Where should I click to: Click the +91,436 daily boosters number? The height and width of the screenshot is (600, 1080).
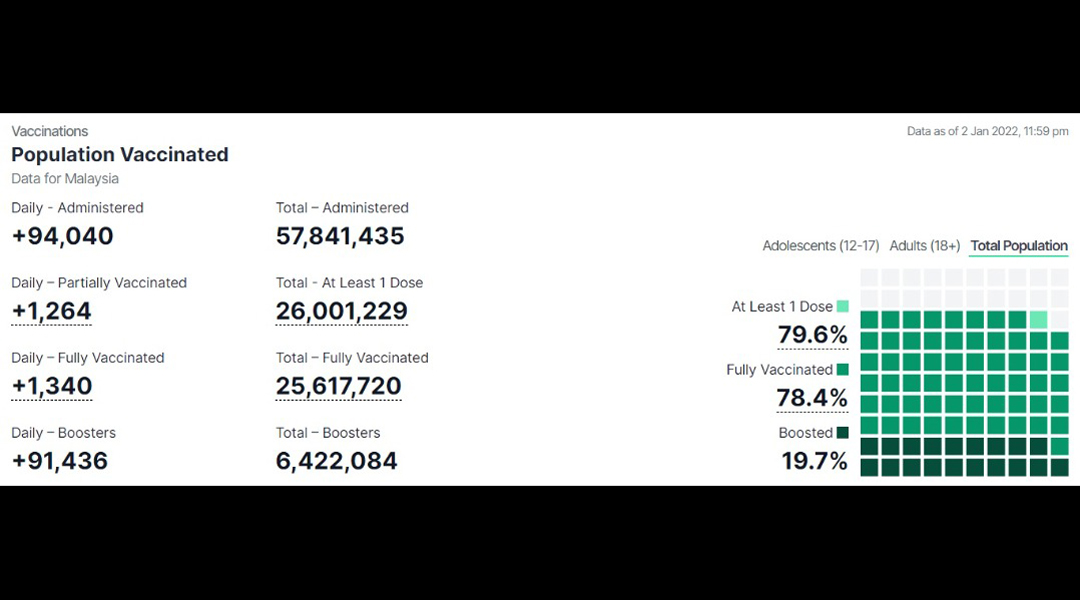[60, 461]
